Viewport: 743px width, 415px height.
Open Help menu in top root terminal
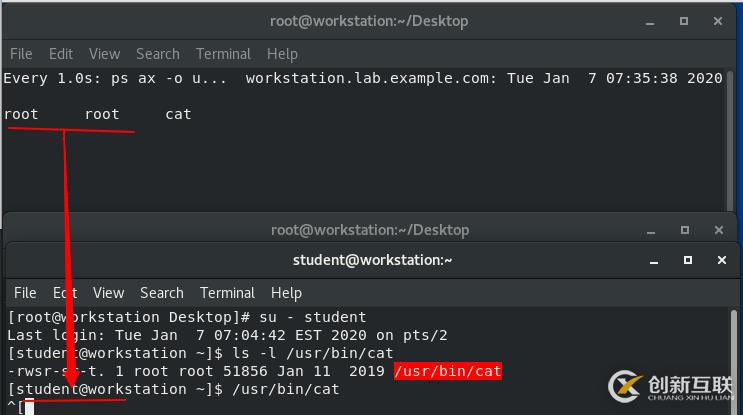point(282,54)
